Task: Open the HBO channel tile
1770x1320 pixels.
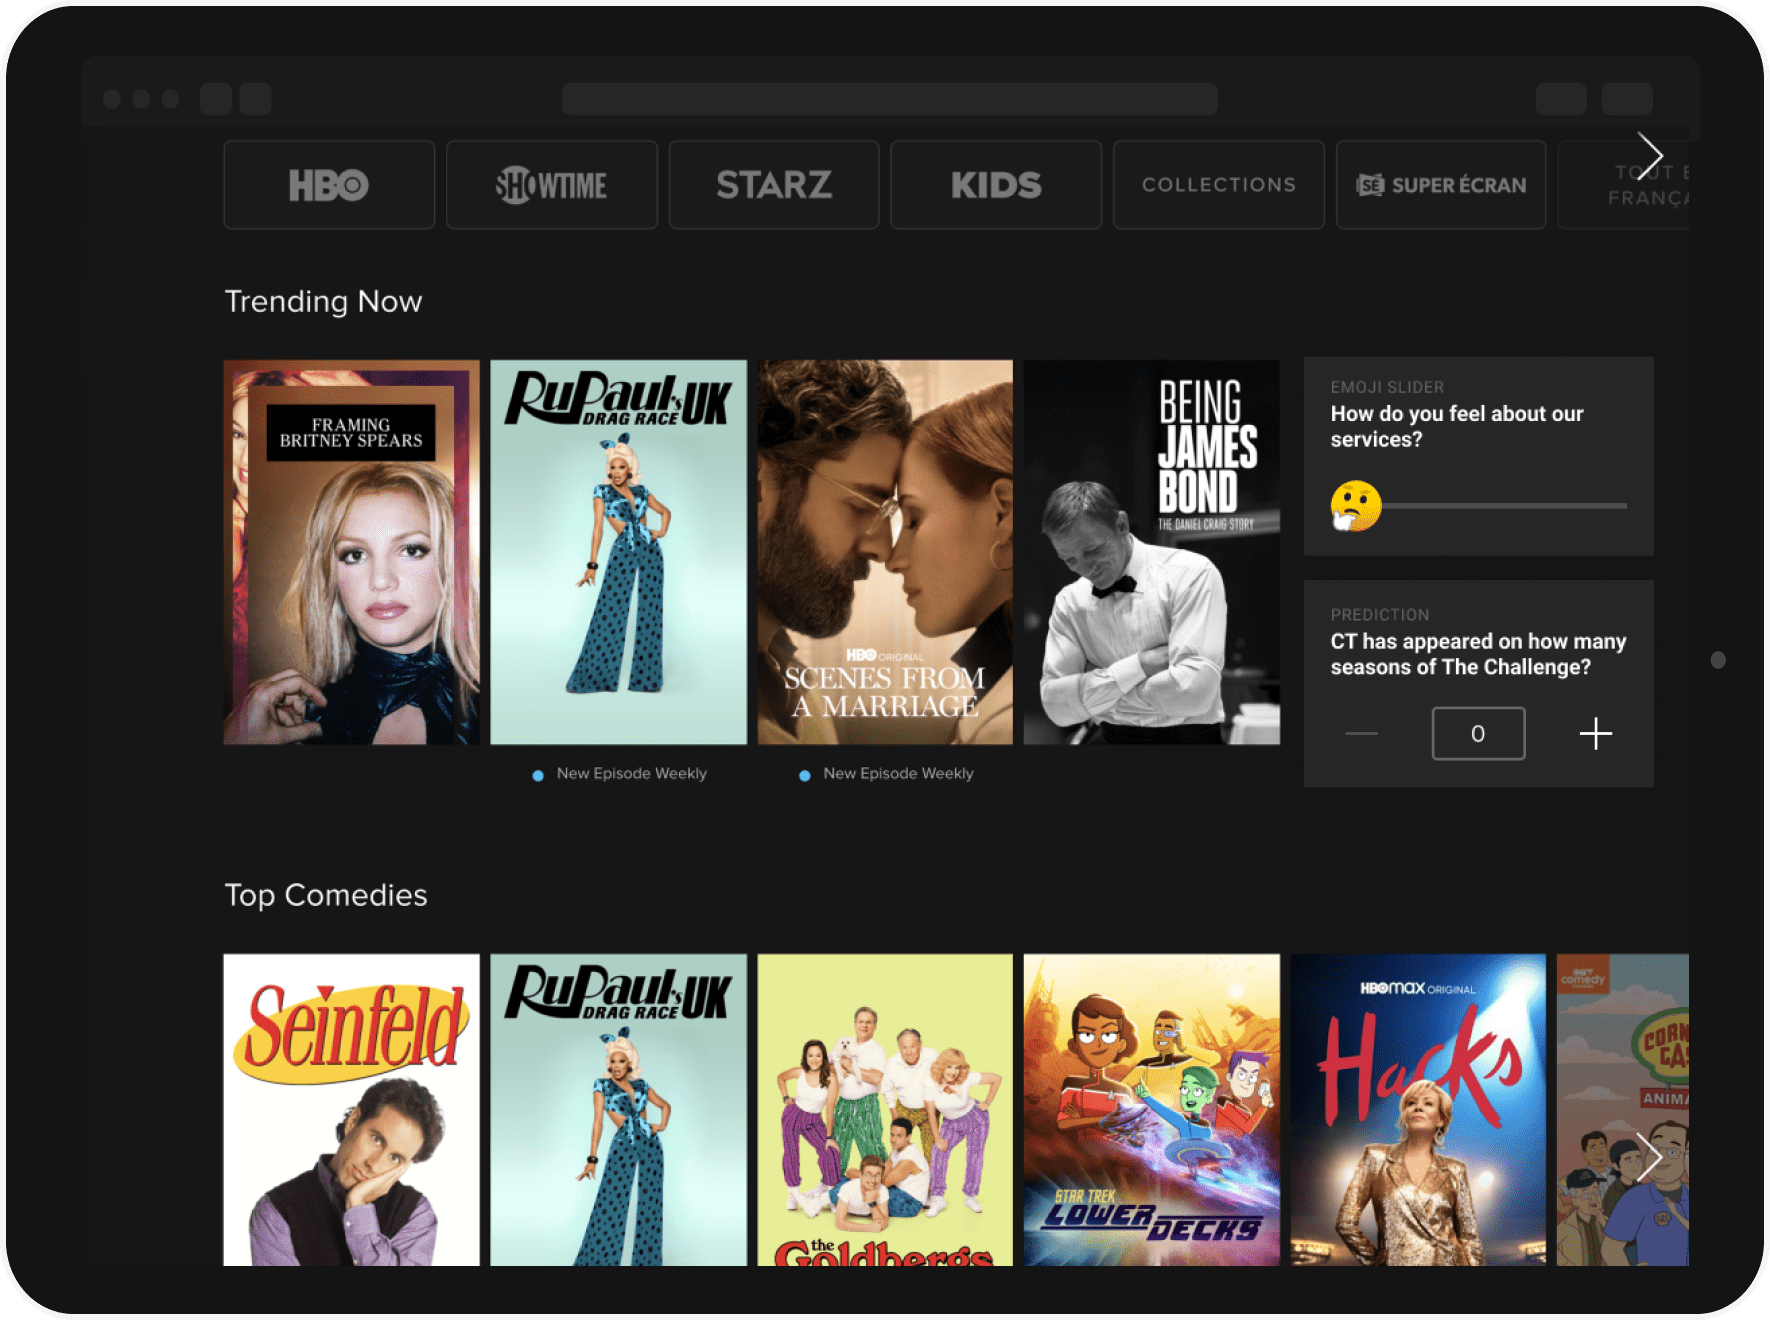Action: (329, 185)
